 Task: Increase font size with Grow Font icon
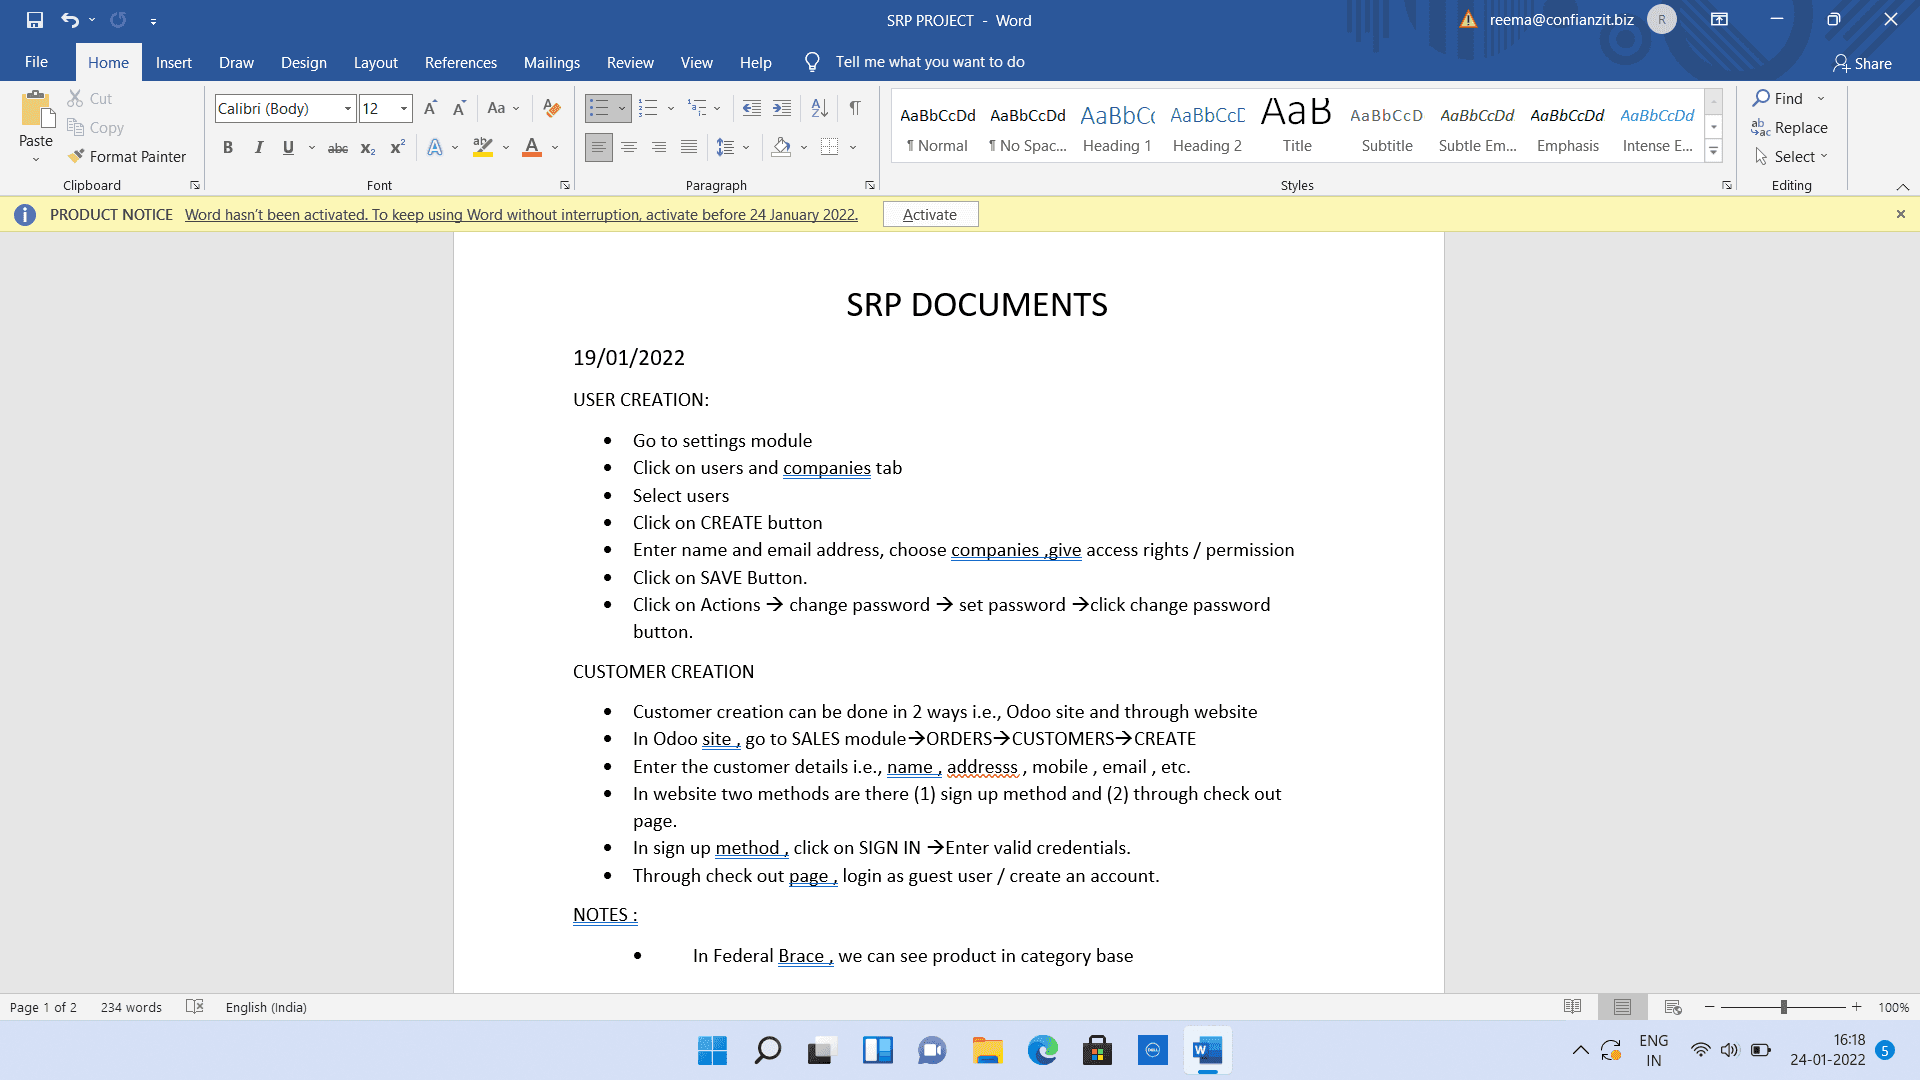(430, 108)
